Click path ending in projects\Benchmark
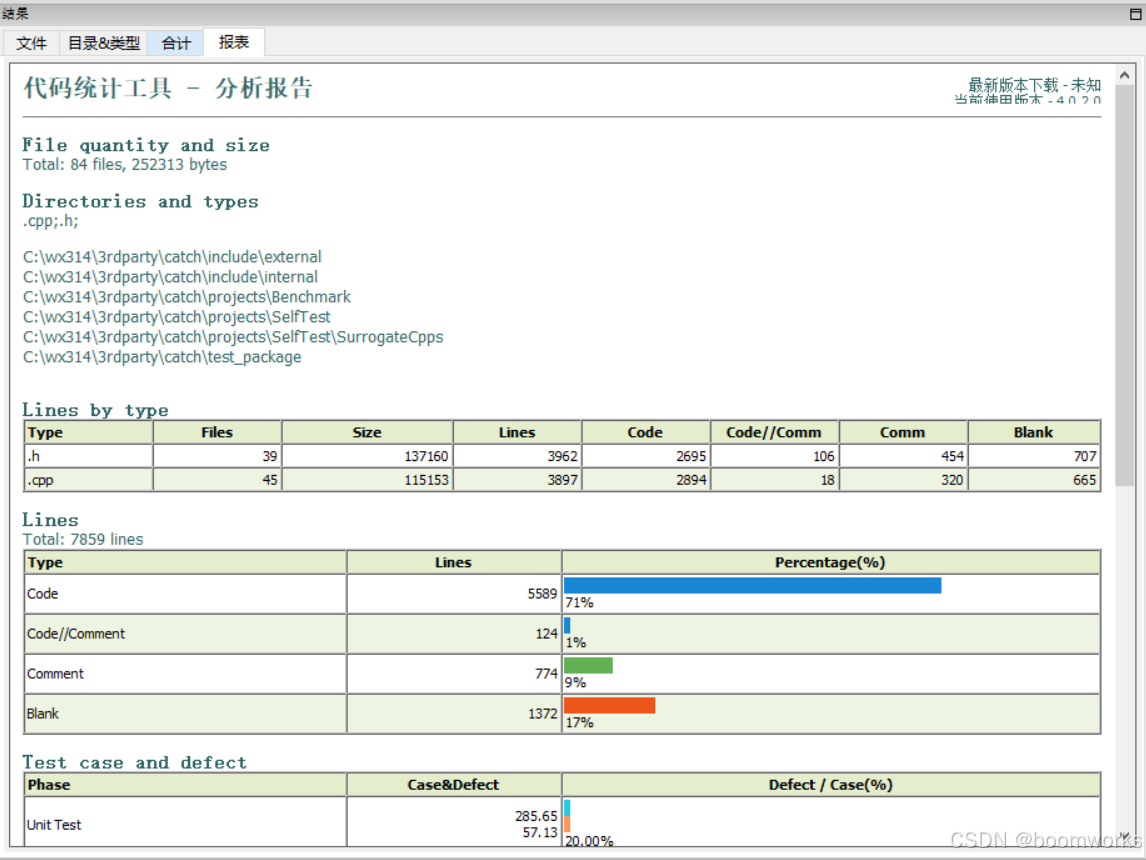The width and height of the screenshot is (1146, 860). tap(186, 297)
